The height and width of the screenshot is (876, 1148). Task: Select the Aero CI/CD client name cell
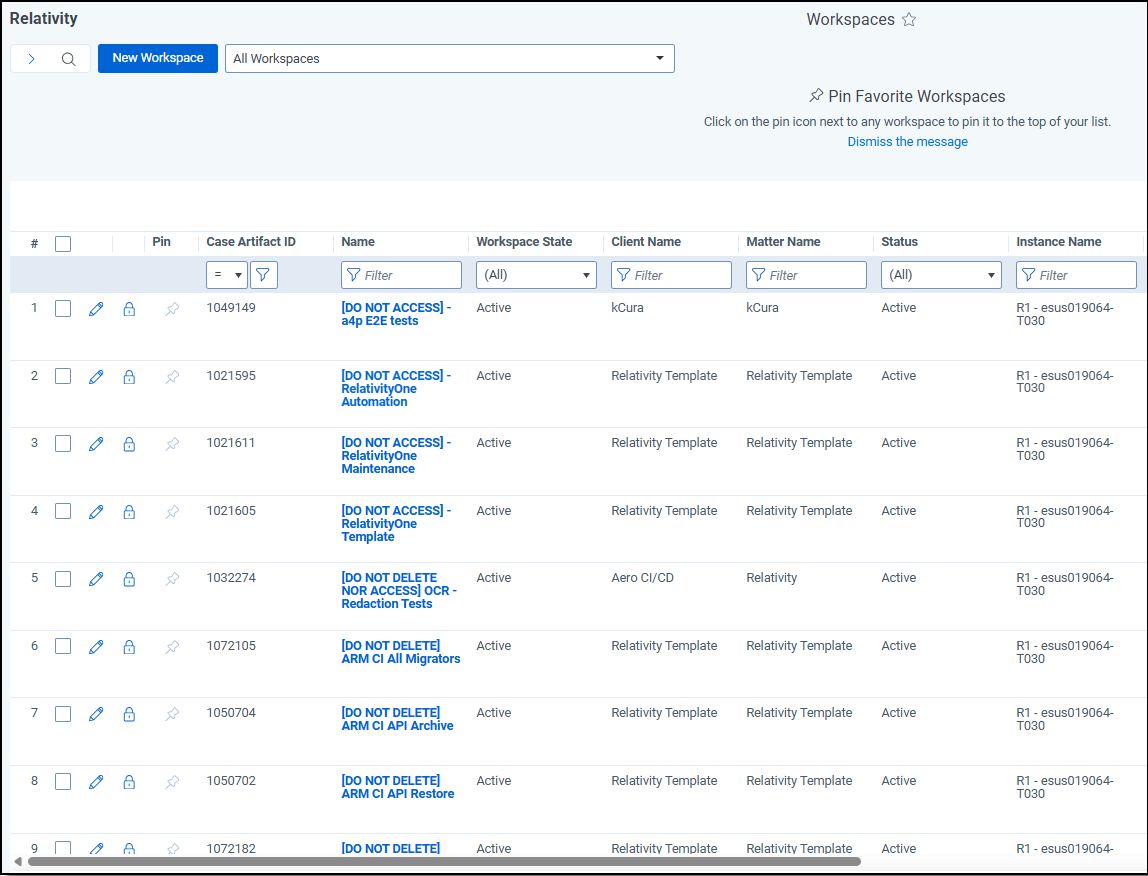642,578
